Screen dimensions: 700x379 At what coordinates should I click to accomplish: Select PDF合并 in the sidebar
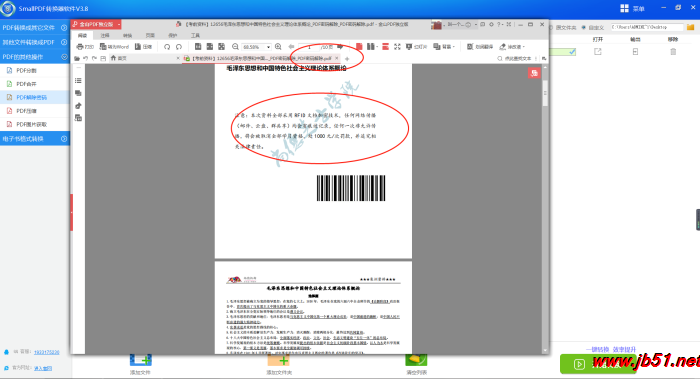27,84
